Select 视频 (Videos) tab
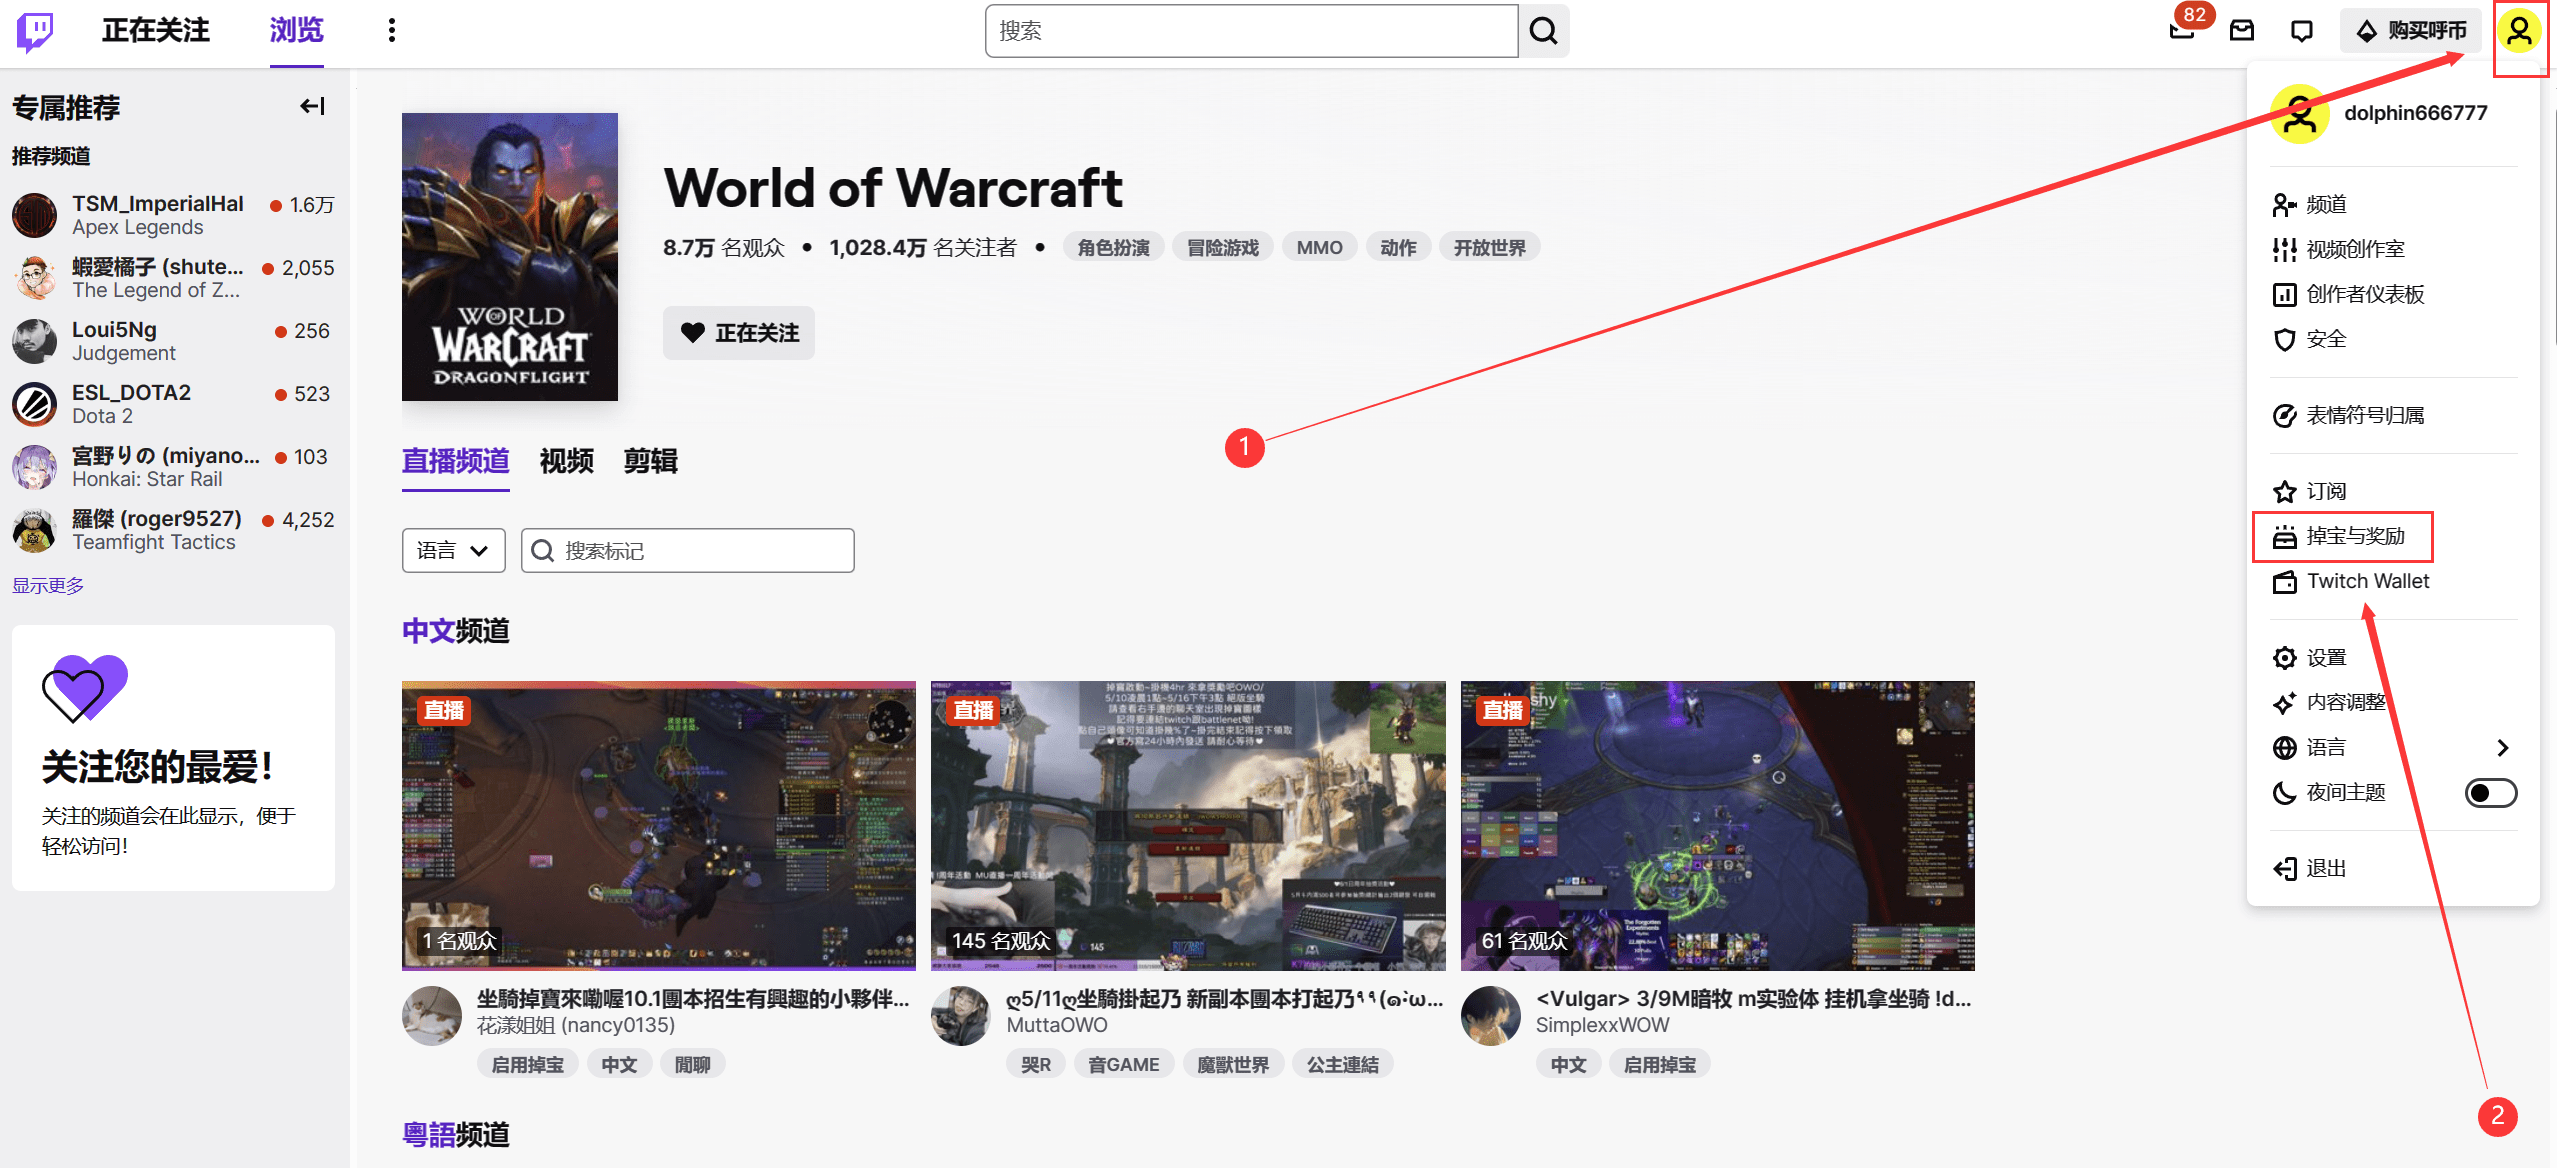This screenshot has height=1168, width=2557. 564,460
